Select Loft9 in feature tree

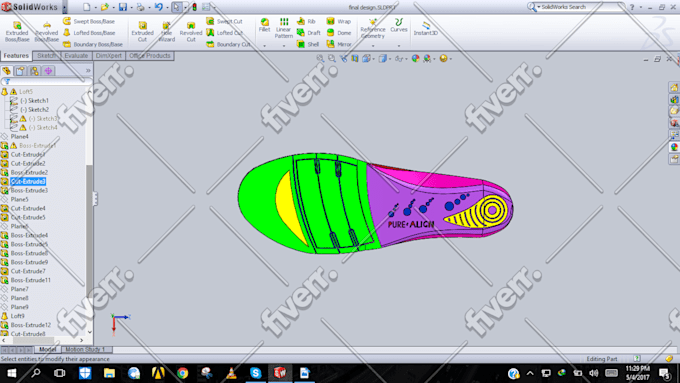tap(17, 316)
